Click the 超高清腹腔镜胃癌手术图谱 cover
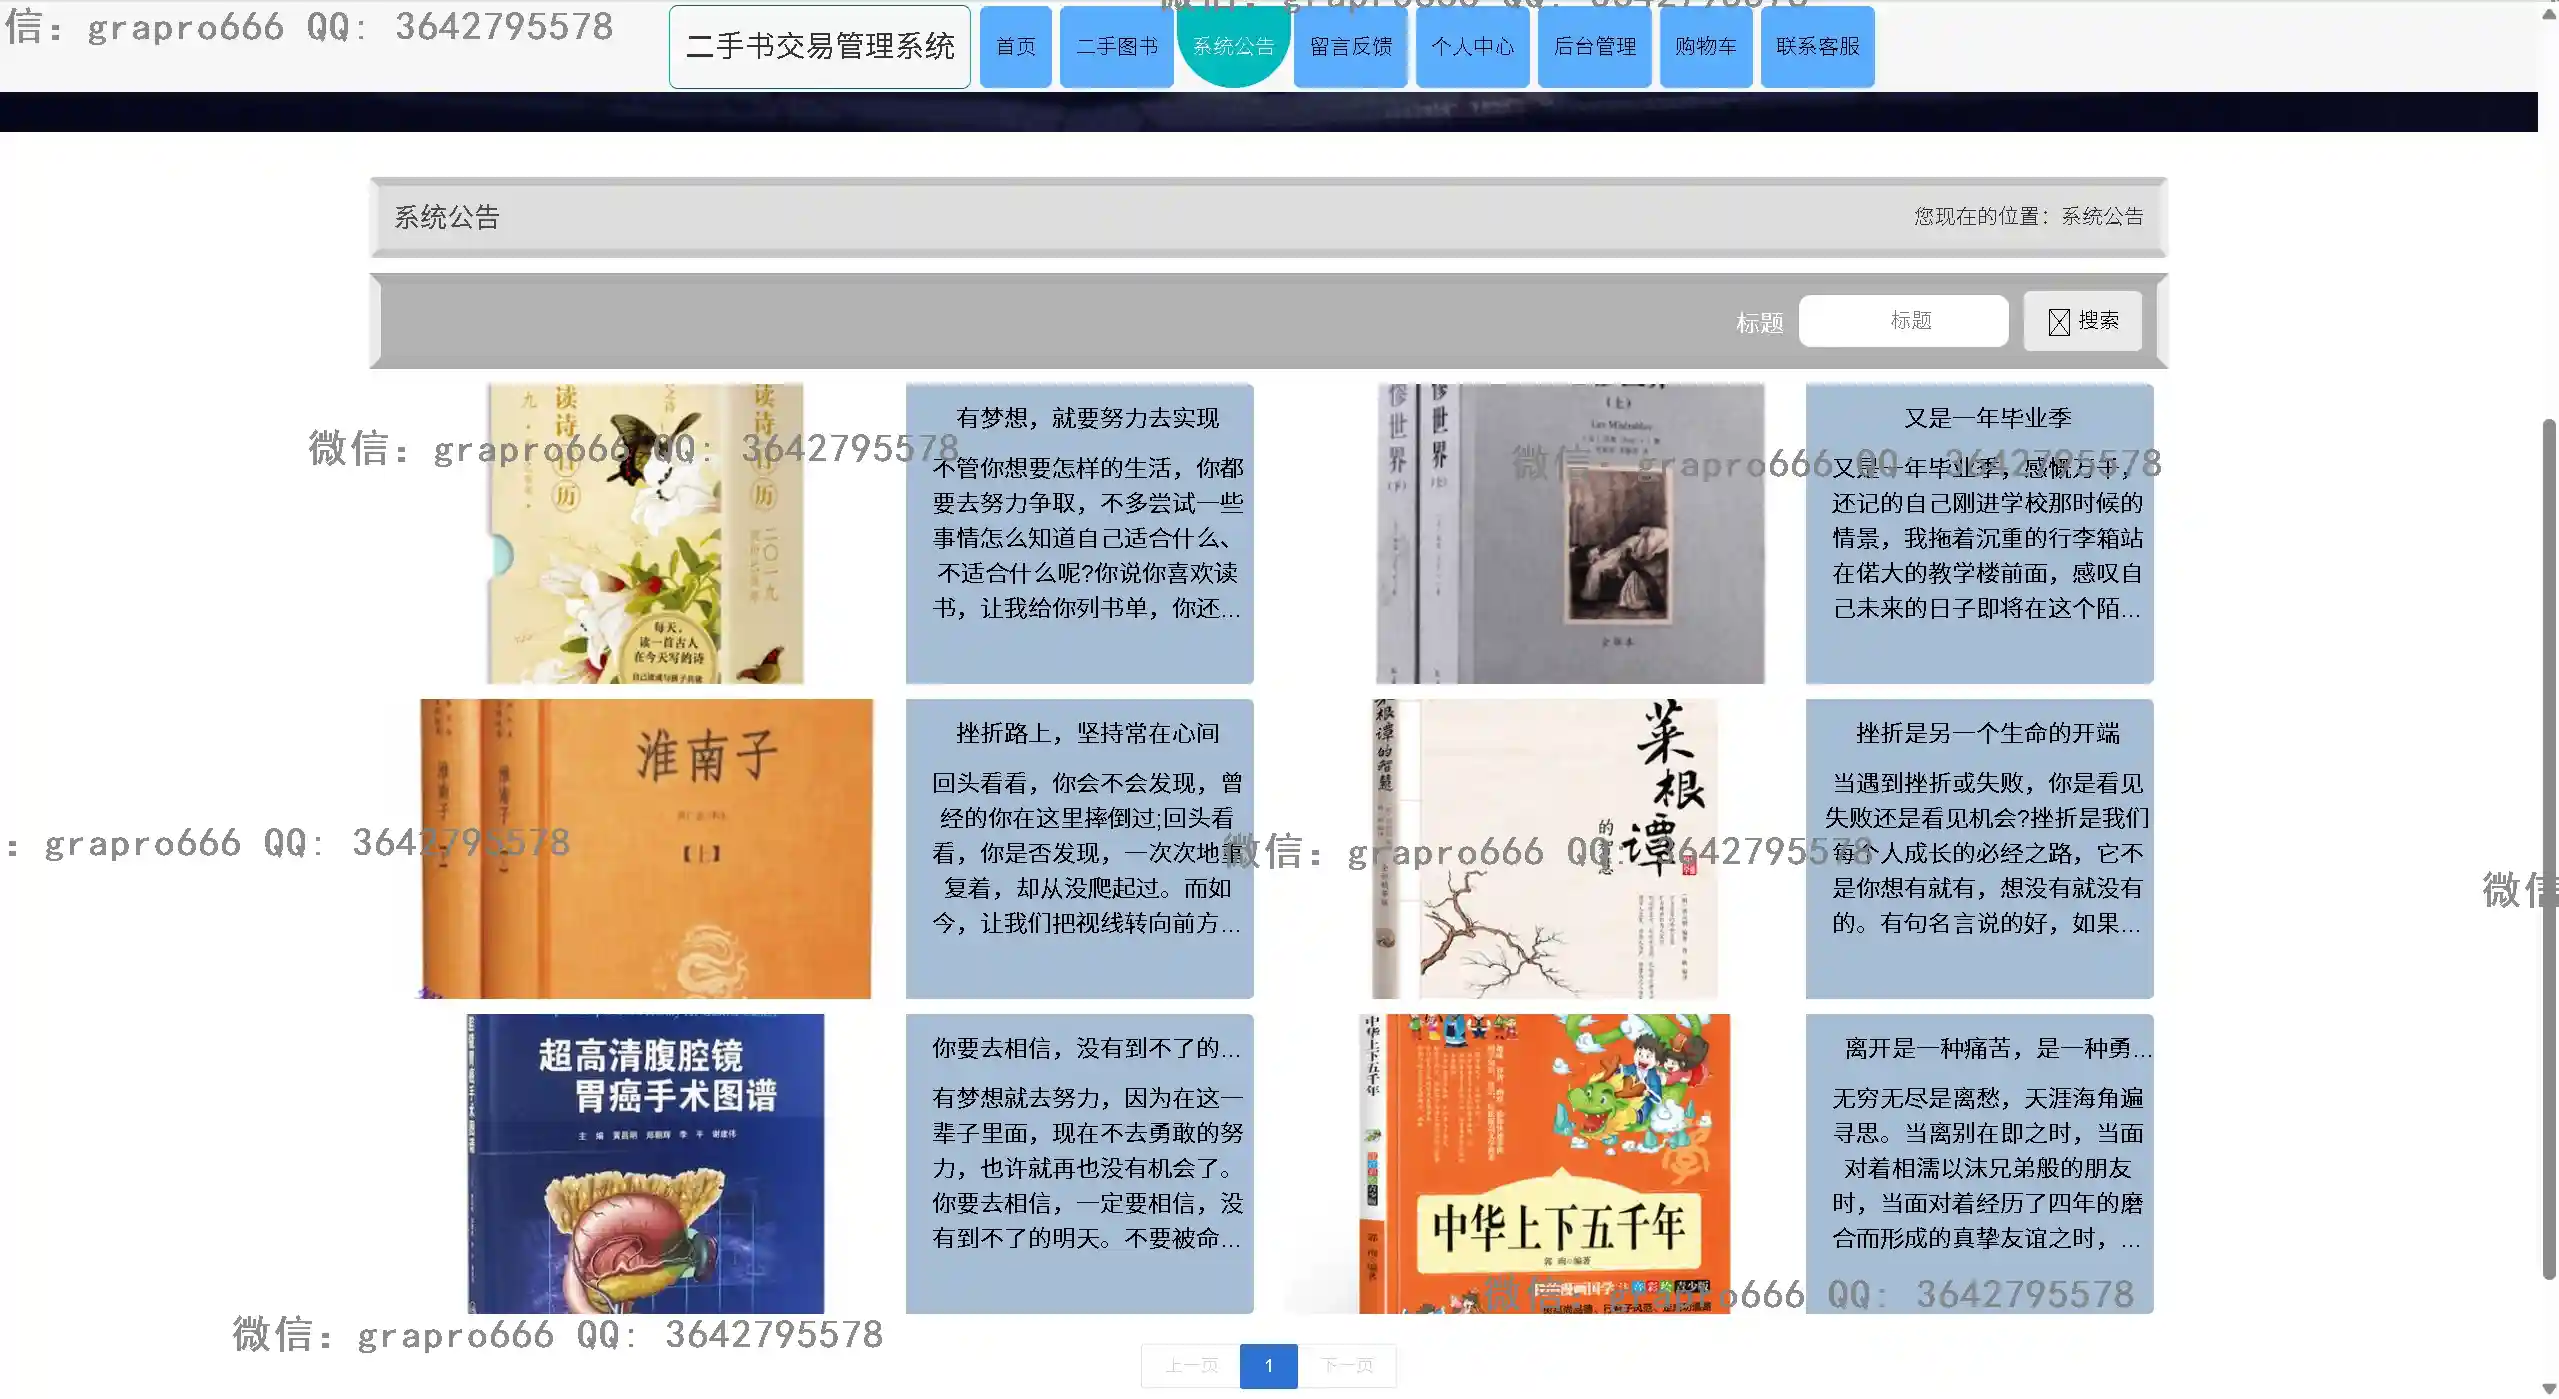2559x1399 pixels. [x=646, y=1163]
